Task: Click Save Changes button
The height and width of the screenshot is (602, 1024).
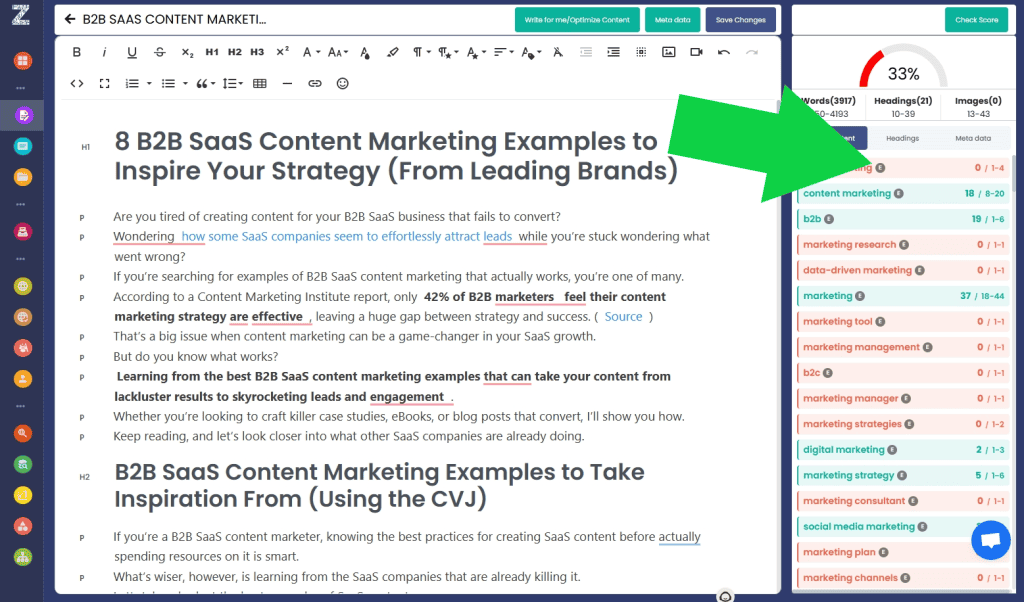Action: (x=741, y=20)
